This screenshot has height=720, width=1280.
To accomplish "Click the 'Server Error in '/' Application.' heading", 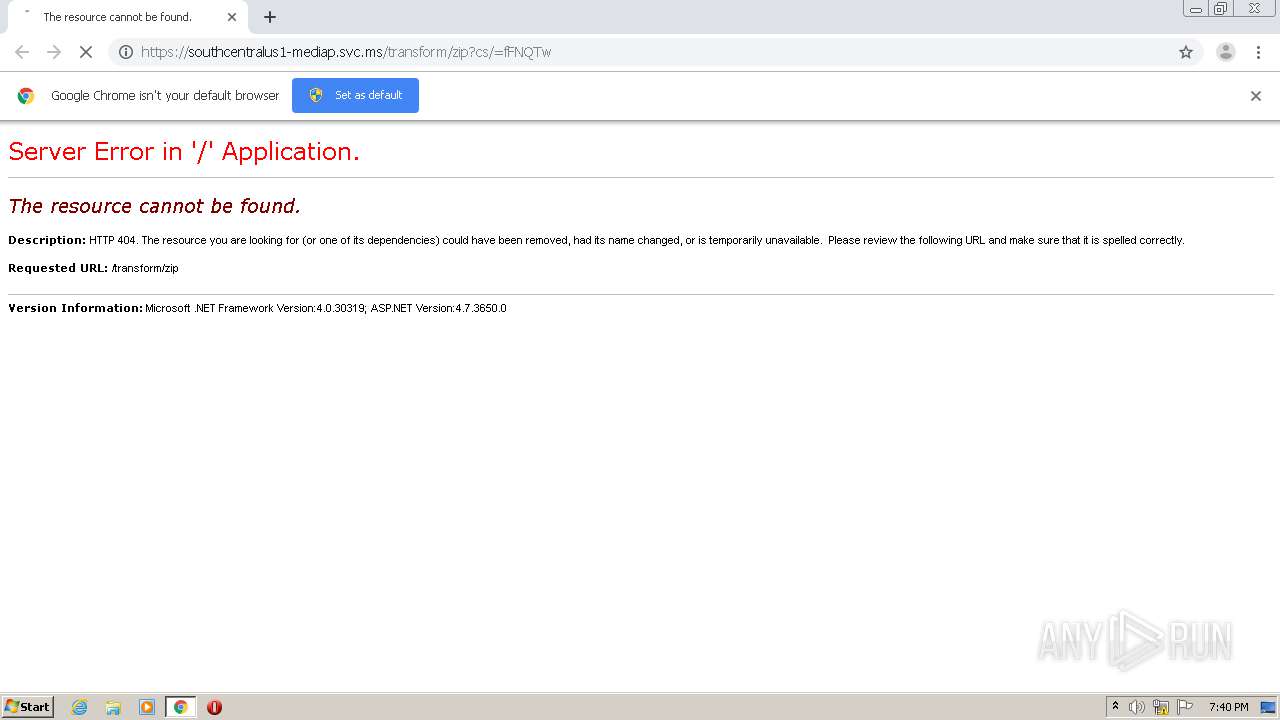I will click(x=184, y=151).
